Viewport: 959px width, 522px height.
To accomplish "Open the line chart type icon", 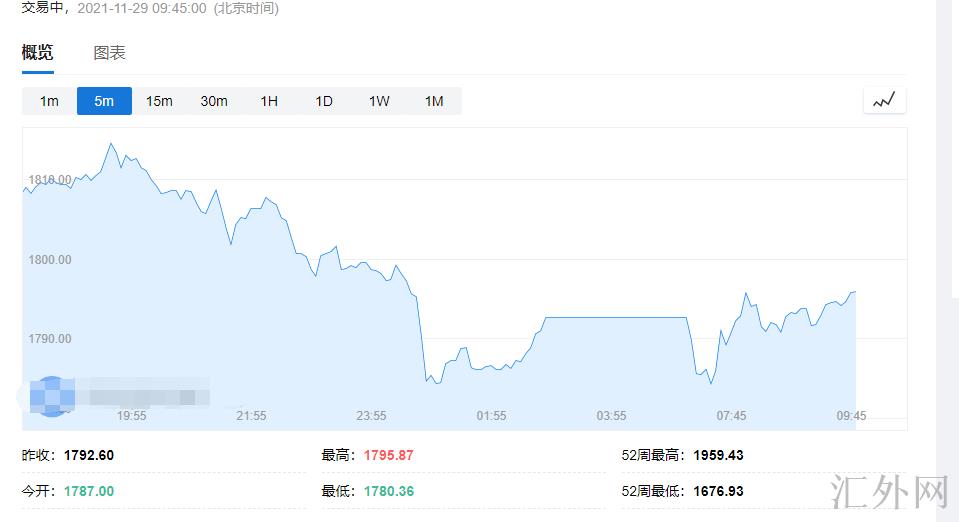I will click(884, 100).
